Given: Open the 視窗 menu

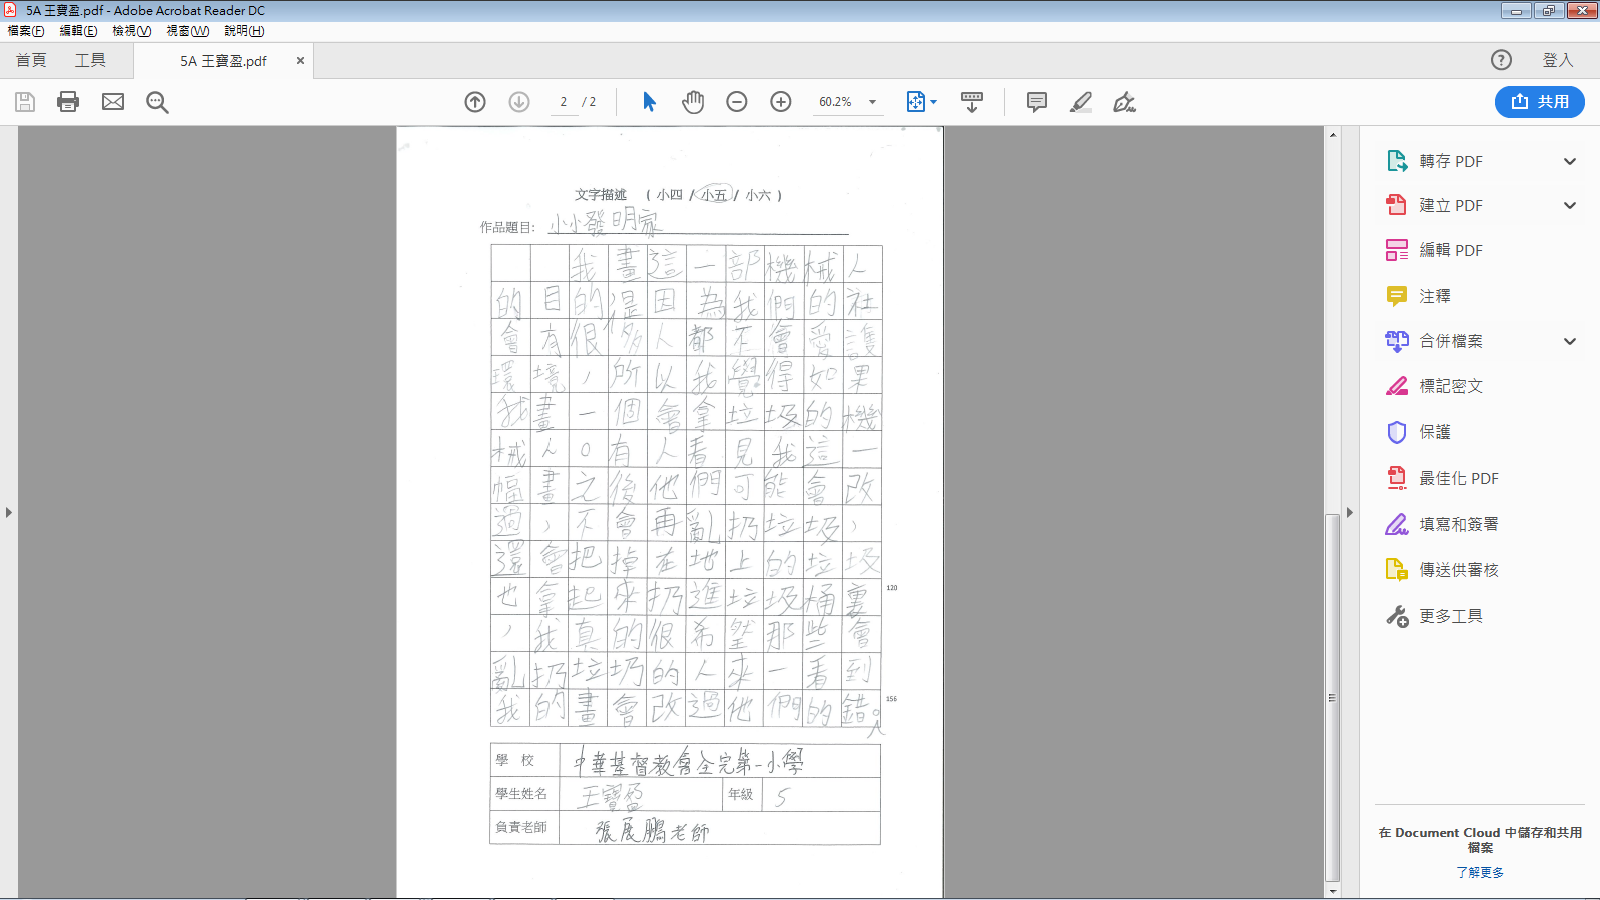Looking at the screenshot, I should coord(187,31).
